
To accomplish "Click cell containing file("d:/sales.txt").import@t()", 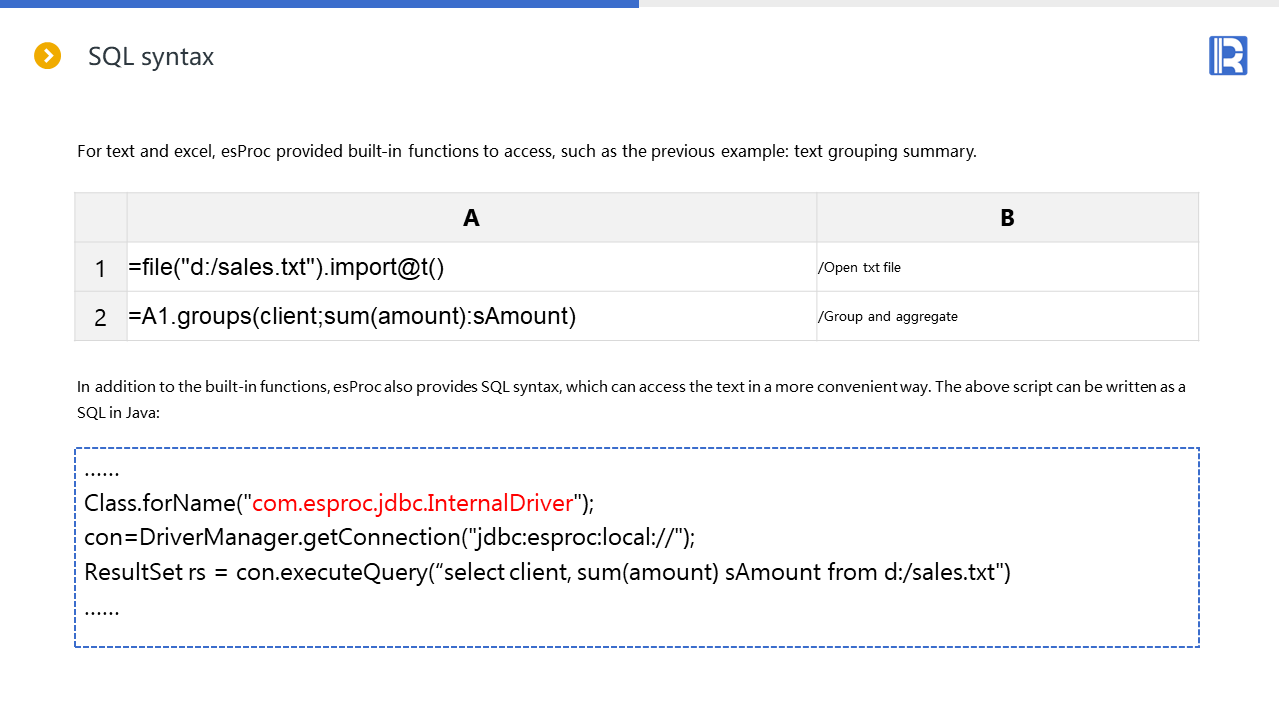I will (x=286, y=268).
